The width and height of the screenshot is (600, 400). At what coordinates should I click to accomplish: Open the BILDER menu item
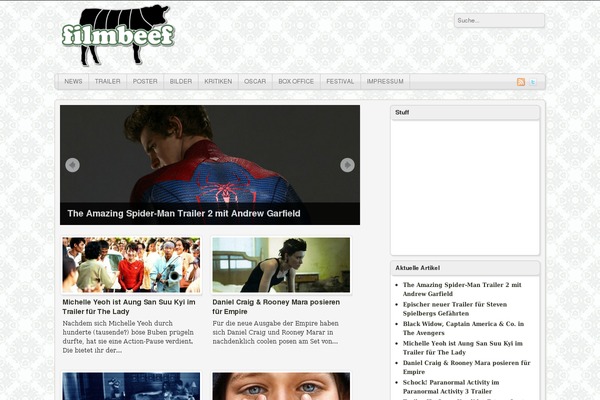pyautogui.click(x=181, y=82)
